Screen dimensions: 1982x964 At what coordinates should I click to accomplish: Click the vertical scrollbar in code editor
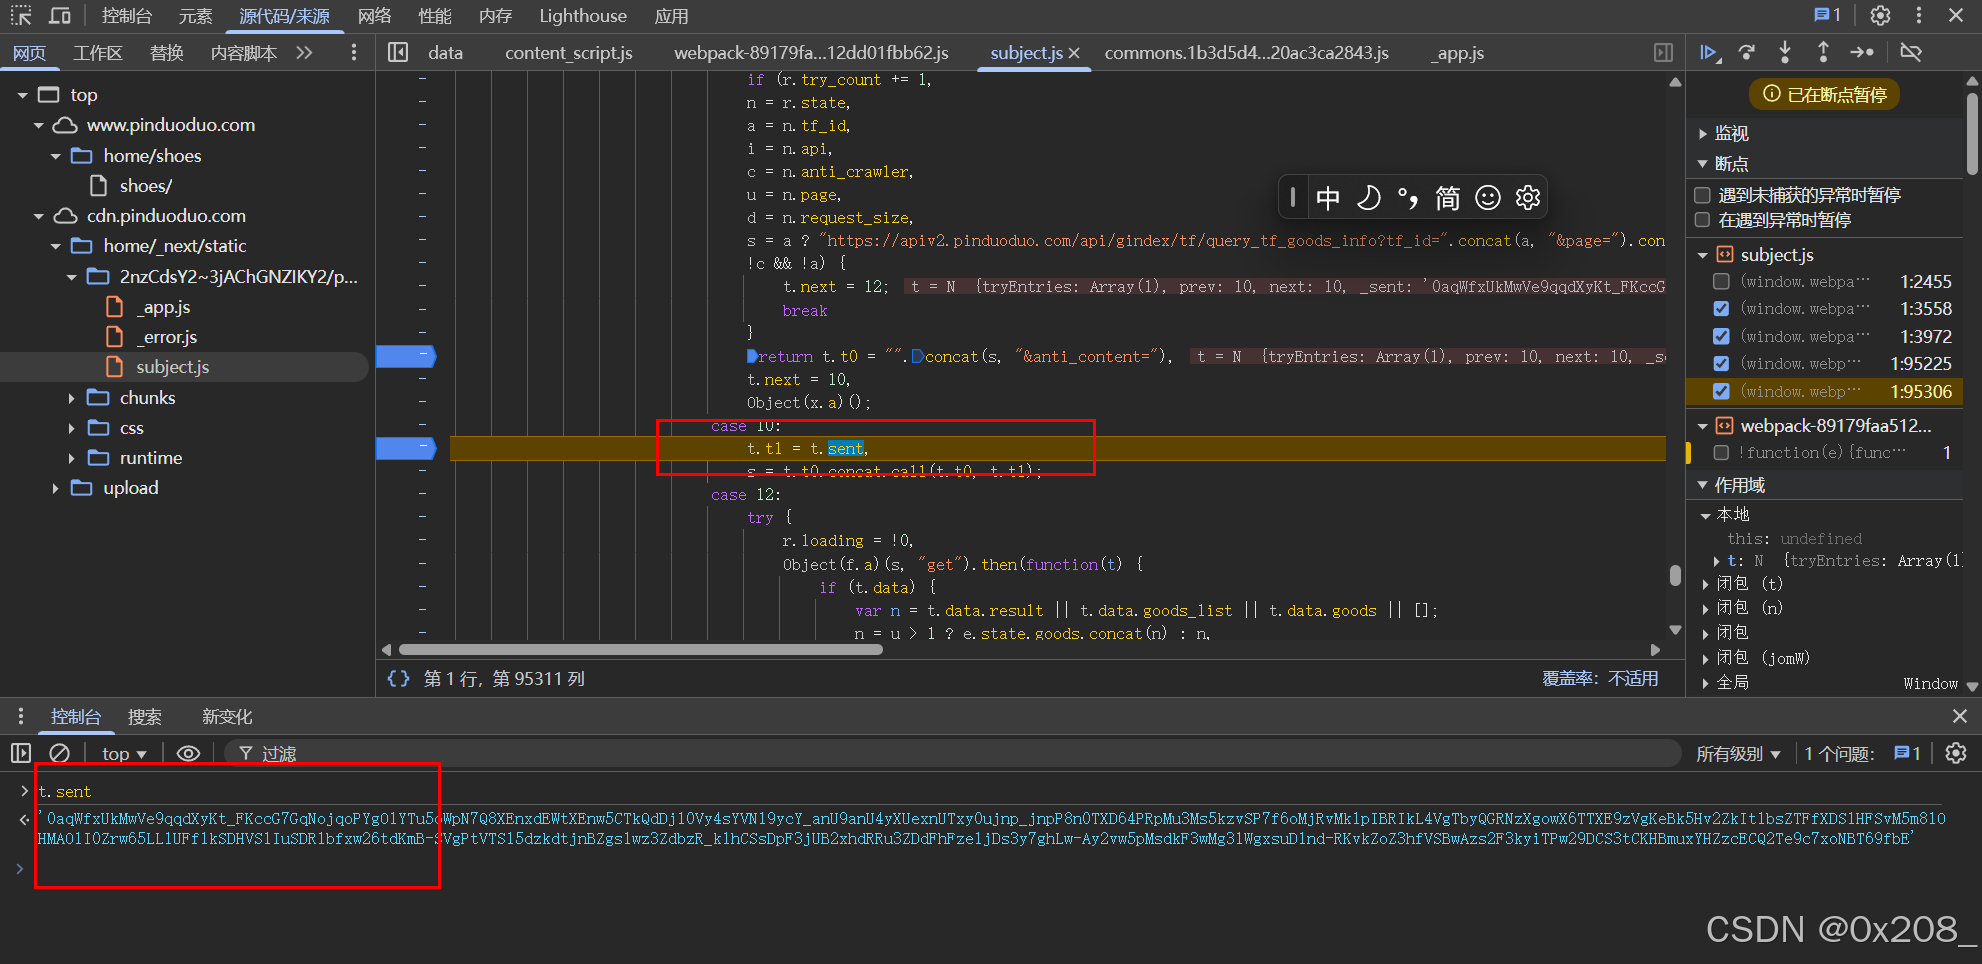point(1675,575)
